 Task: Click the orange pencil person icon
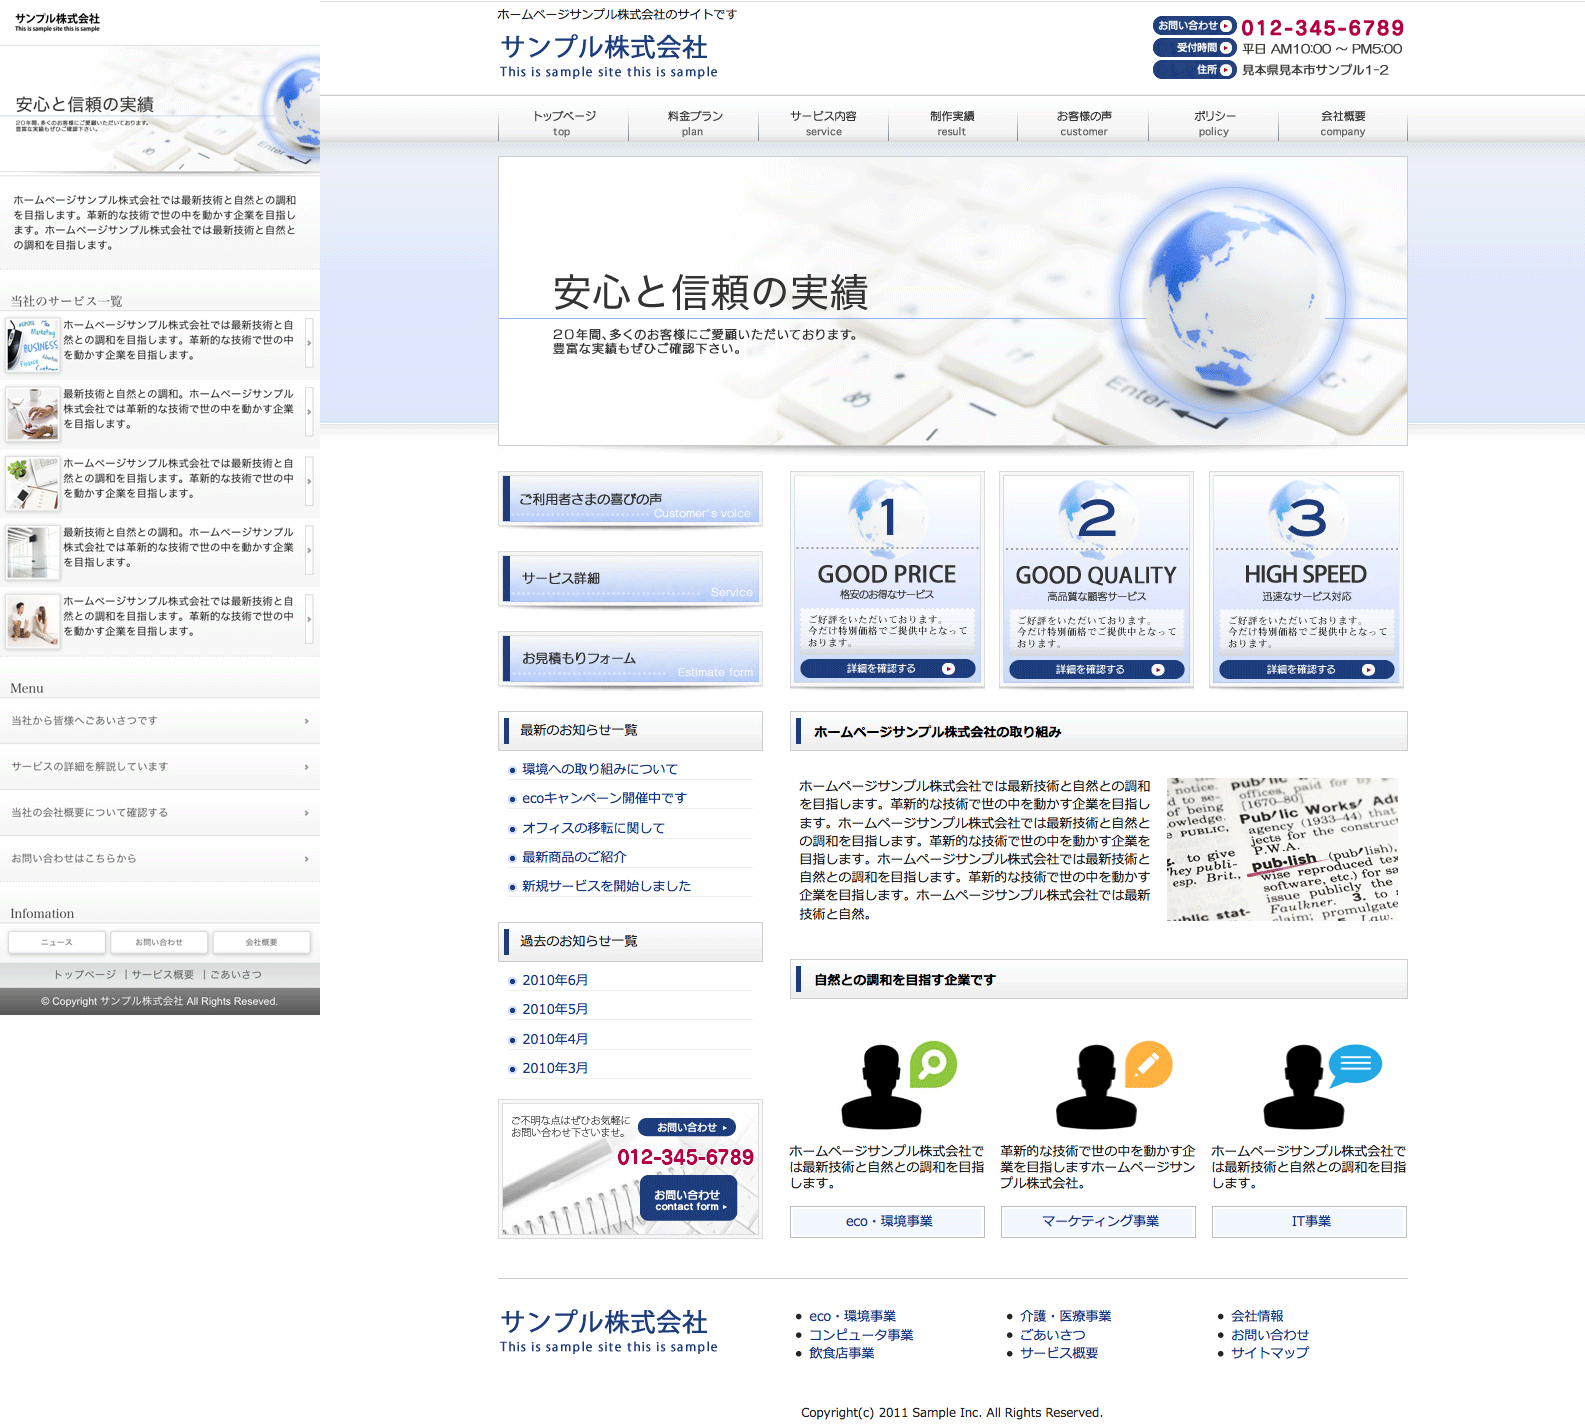(x=1112, y=1086)
